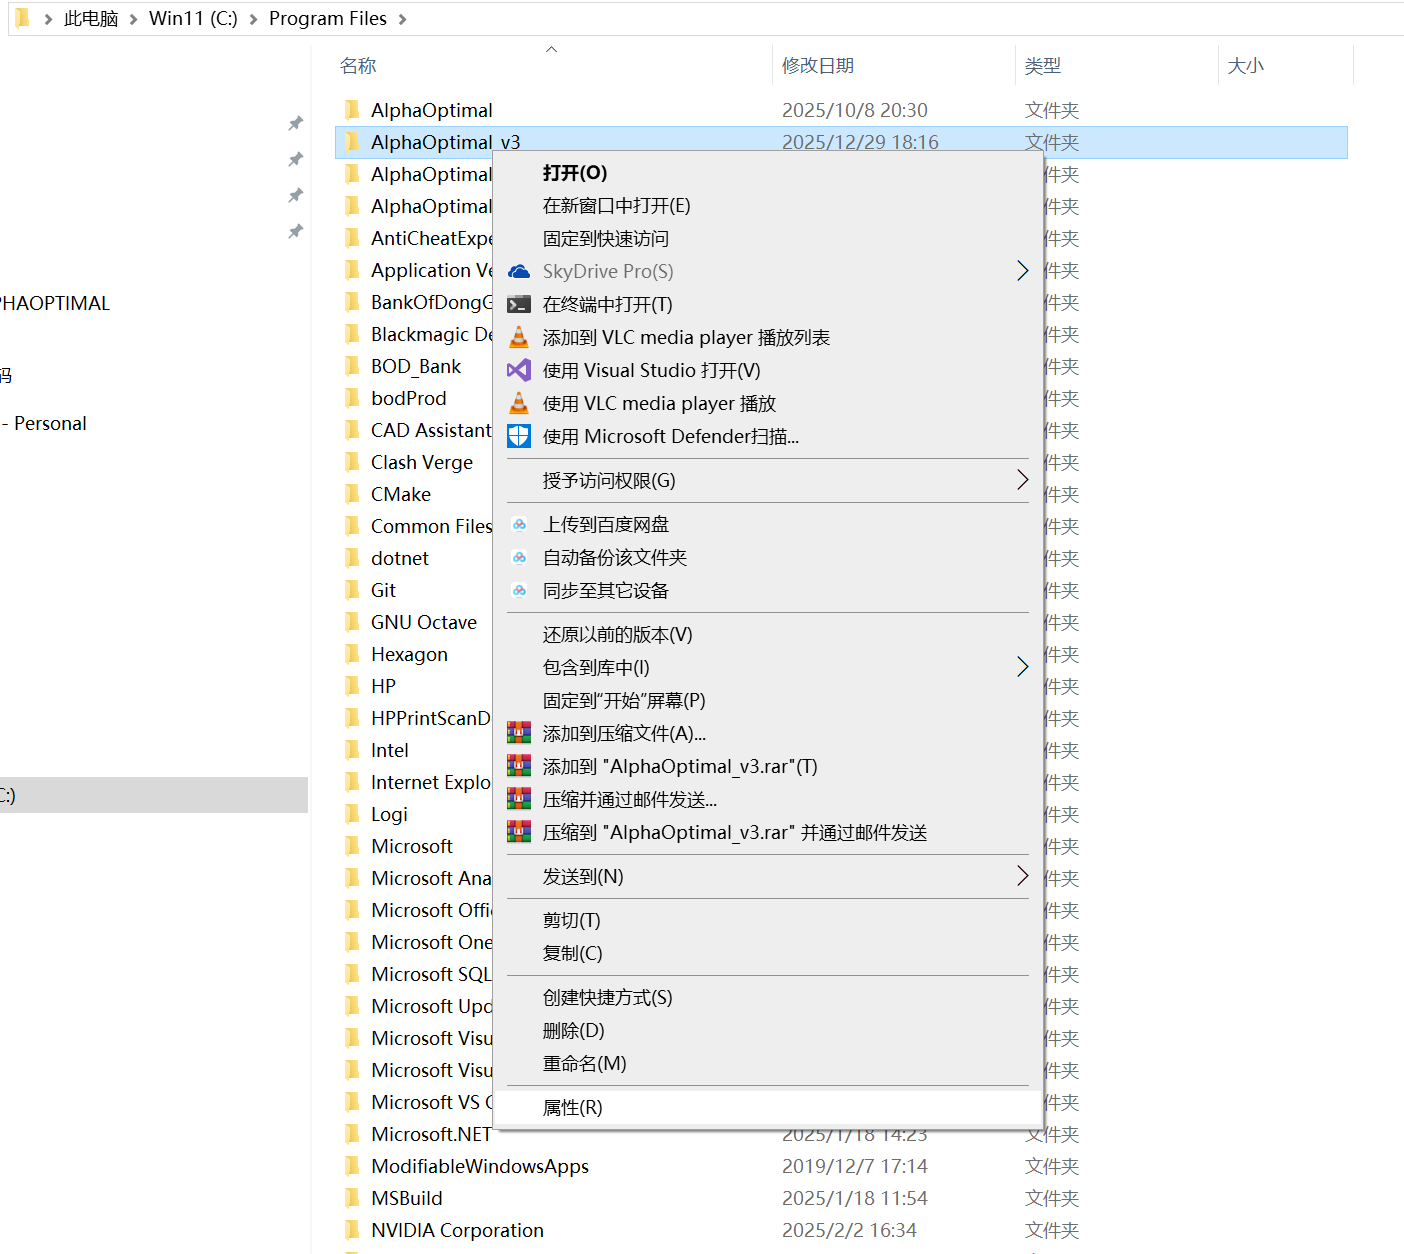Select 重命名(M) in the context menu
The width and height of the screenshot is (1404, 1254).
click(x=584, y=1064)
